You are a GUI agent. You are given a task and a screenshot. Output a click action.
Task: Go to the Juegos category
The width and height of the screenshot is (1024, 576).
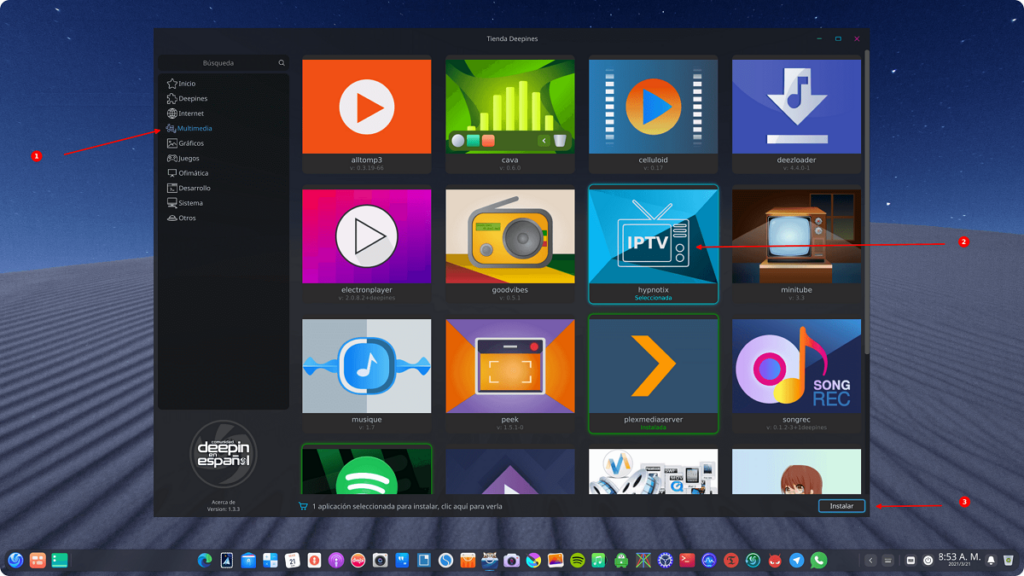coord(184,158)
